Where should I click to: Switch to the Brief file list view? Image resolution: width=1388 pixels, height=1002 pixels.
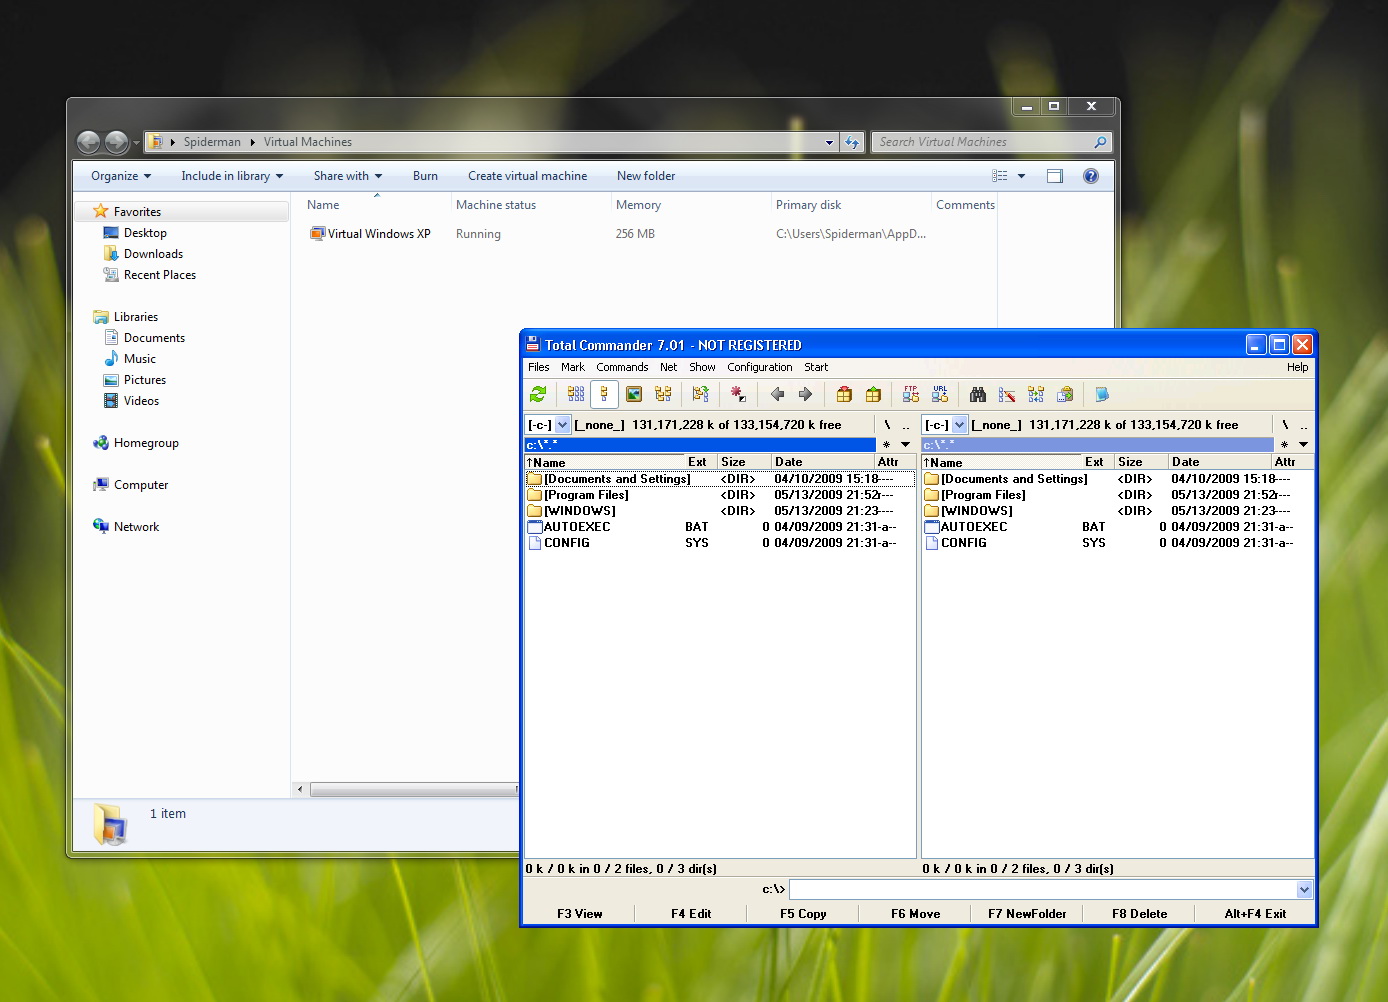pos(576,395)
